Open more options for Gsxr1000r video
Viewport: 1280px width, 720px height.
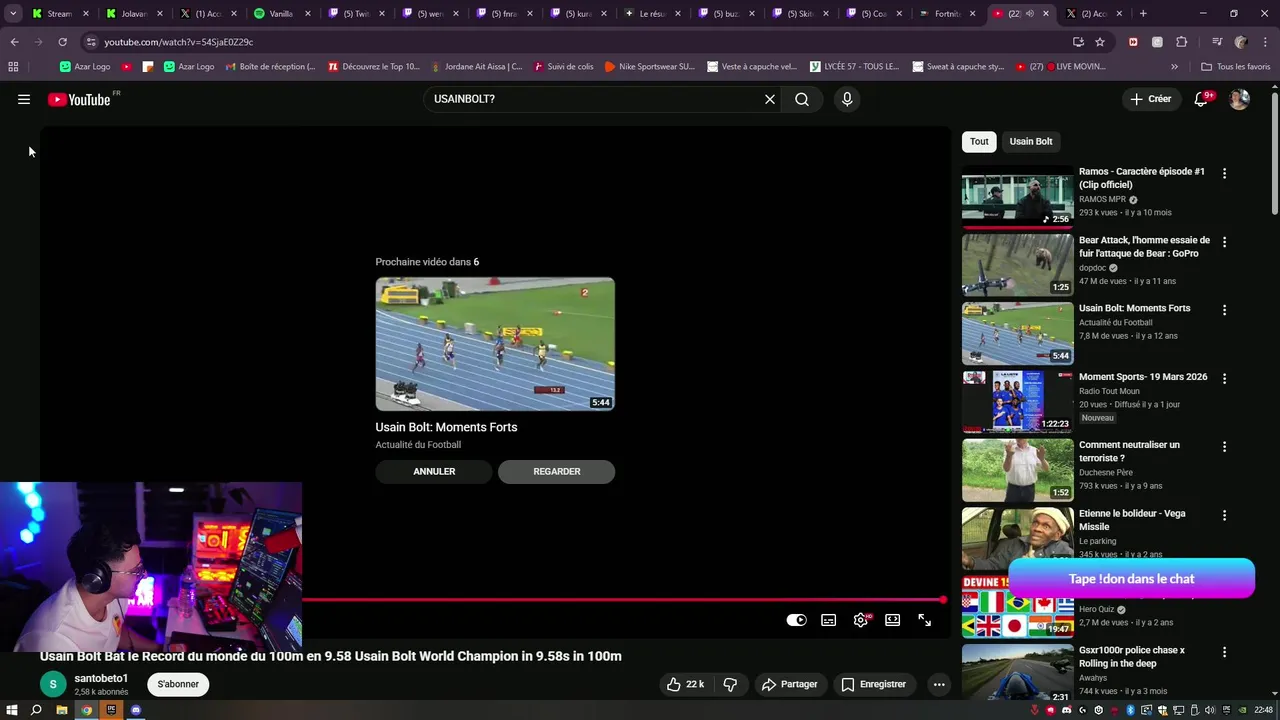coord(1224,652)
